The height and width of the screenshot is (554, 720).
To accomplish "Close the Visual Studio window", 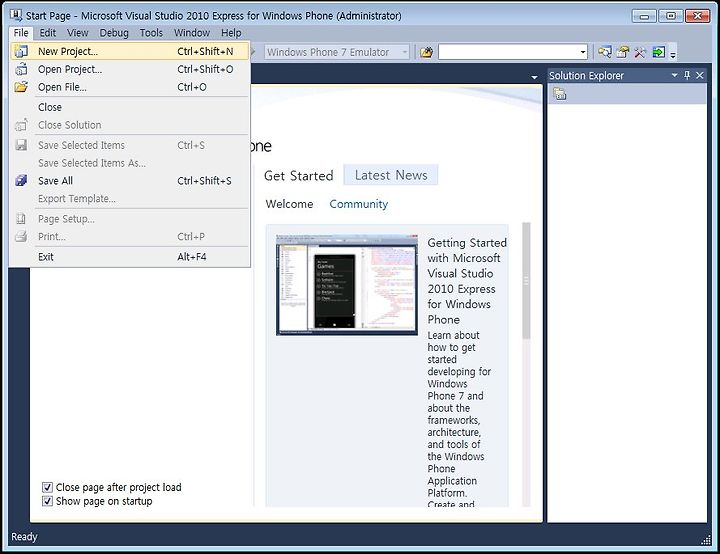I will coord(698,16).
